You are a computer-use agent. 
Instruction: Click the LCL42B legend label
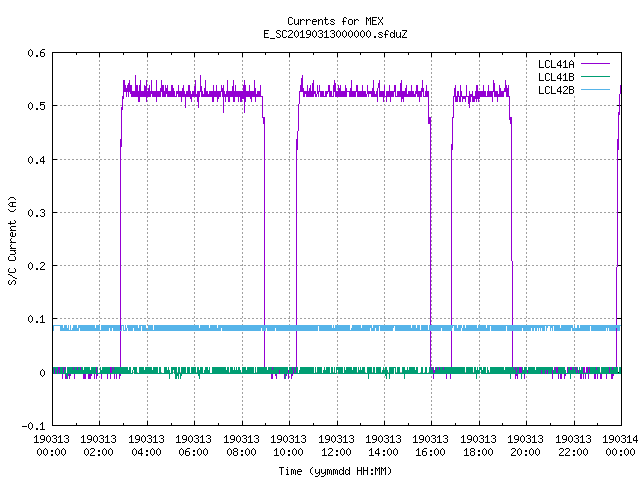pos(556,90)
